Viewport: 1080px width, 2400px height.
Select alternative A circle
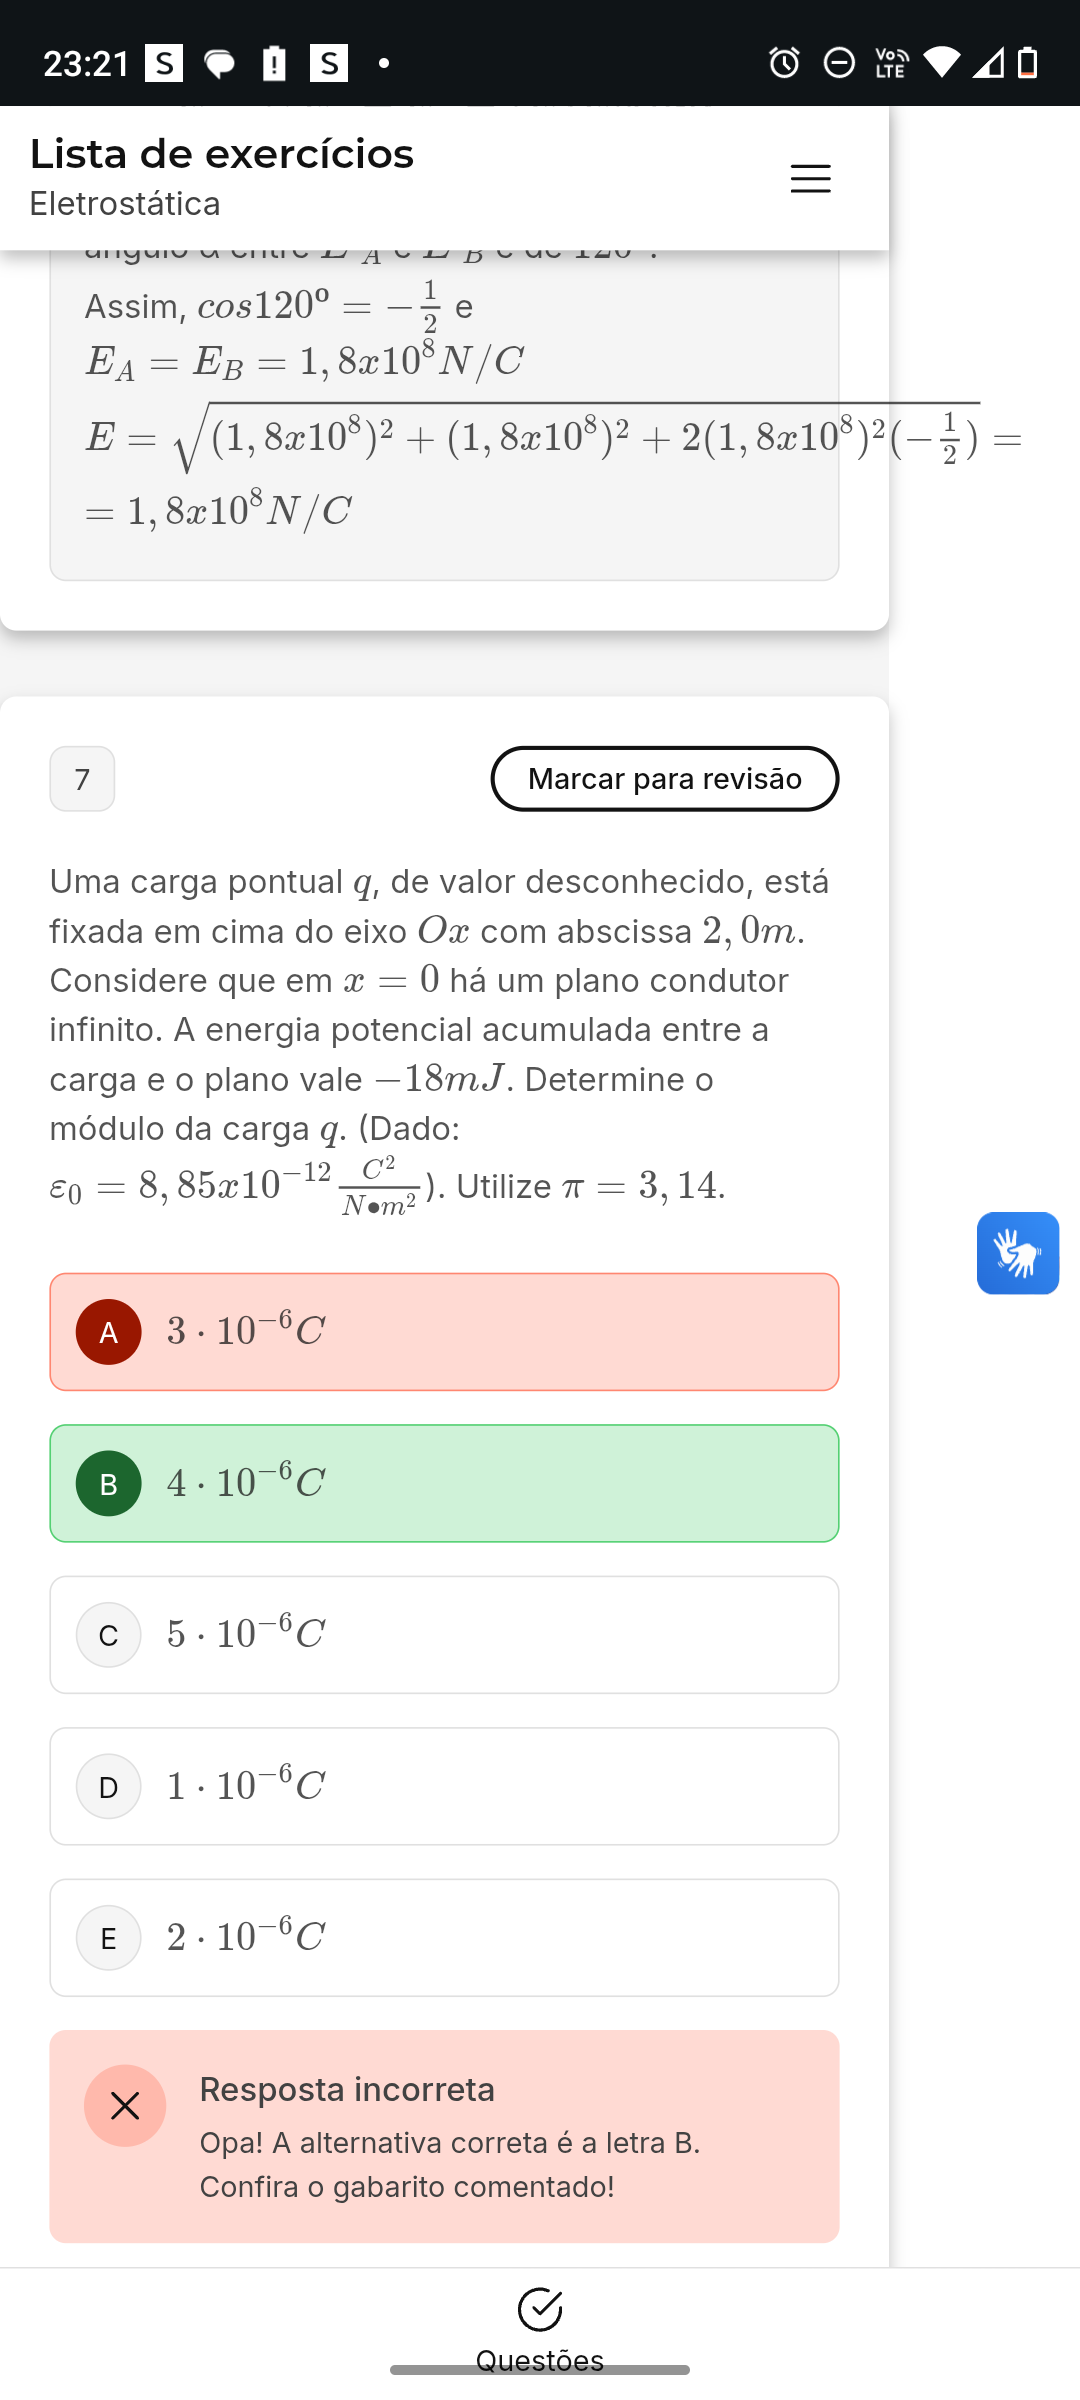coord(109,1332)
